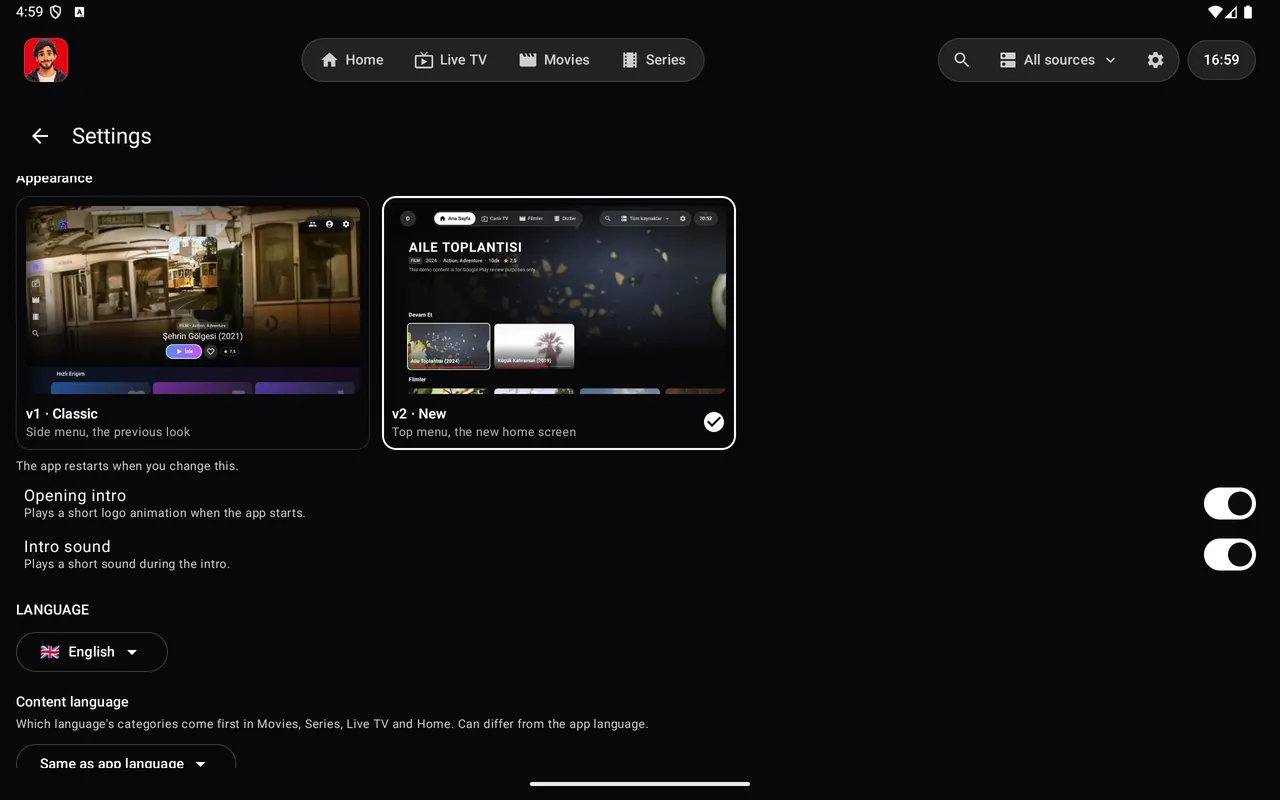Open settings via the gear icon

point(1155,60)
